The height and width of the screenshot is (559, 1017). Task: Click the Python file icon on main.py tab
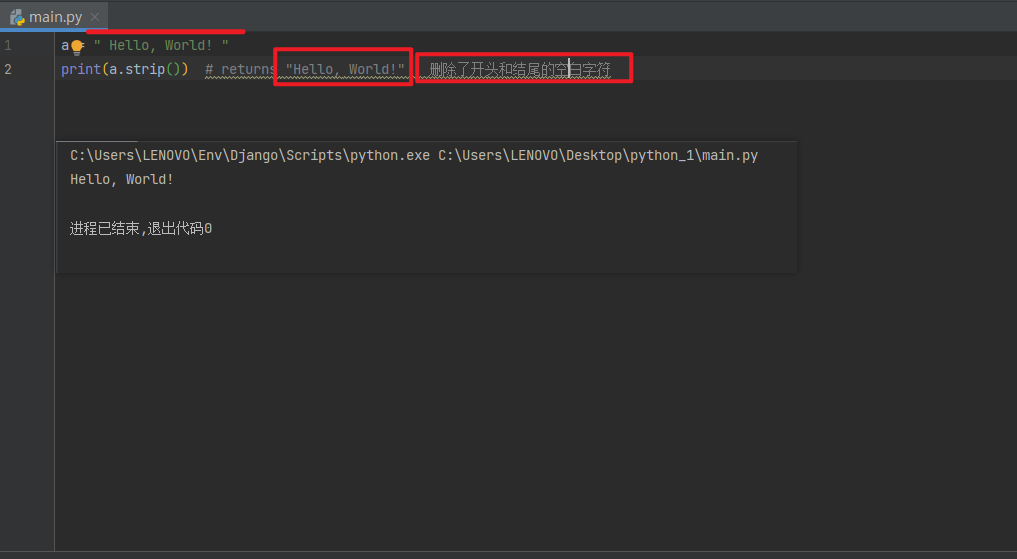pos(18,18)
